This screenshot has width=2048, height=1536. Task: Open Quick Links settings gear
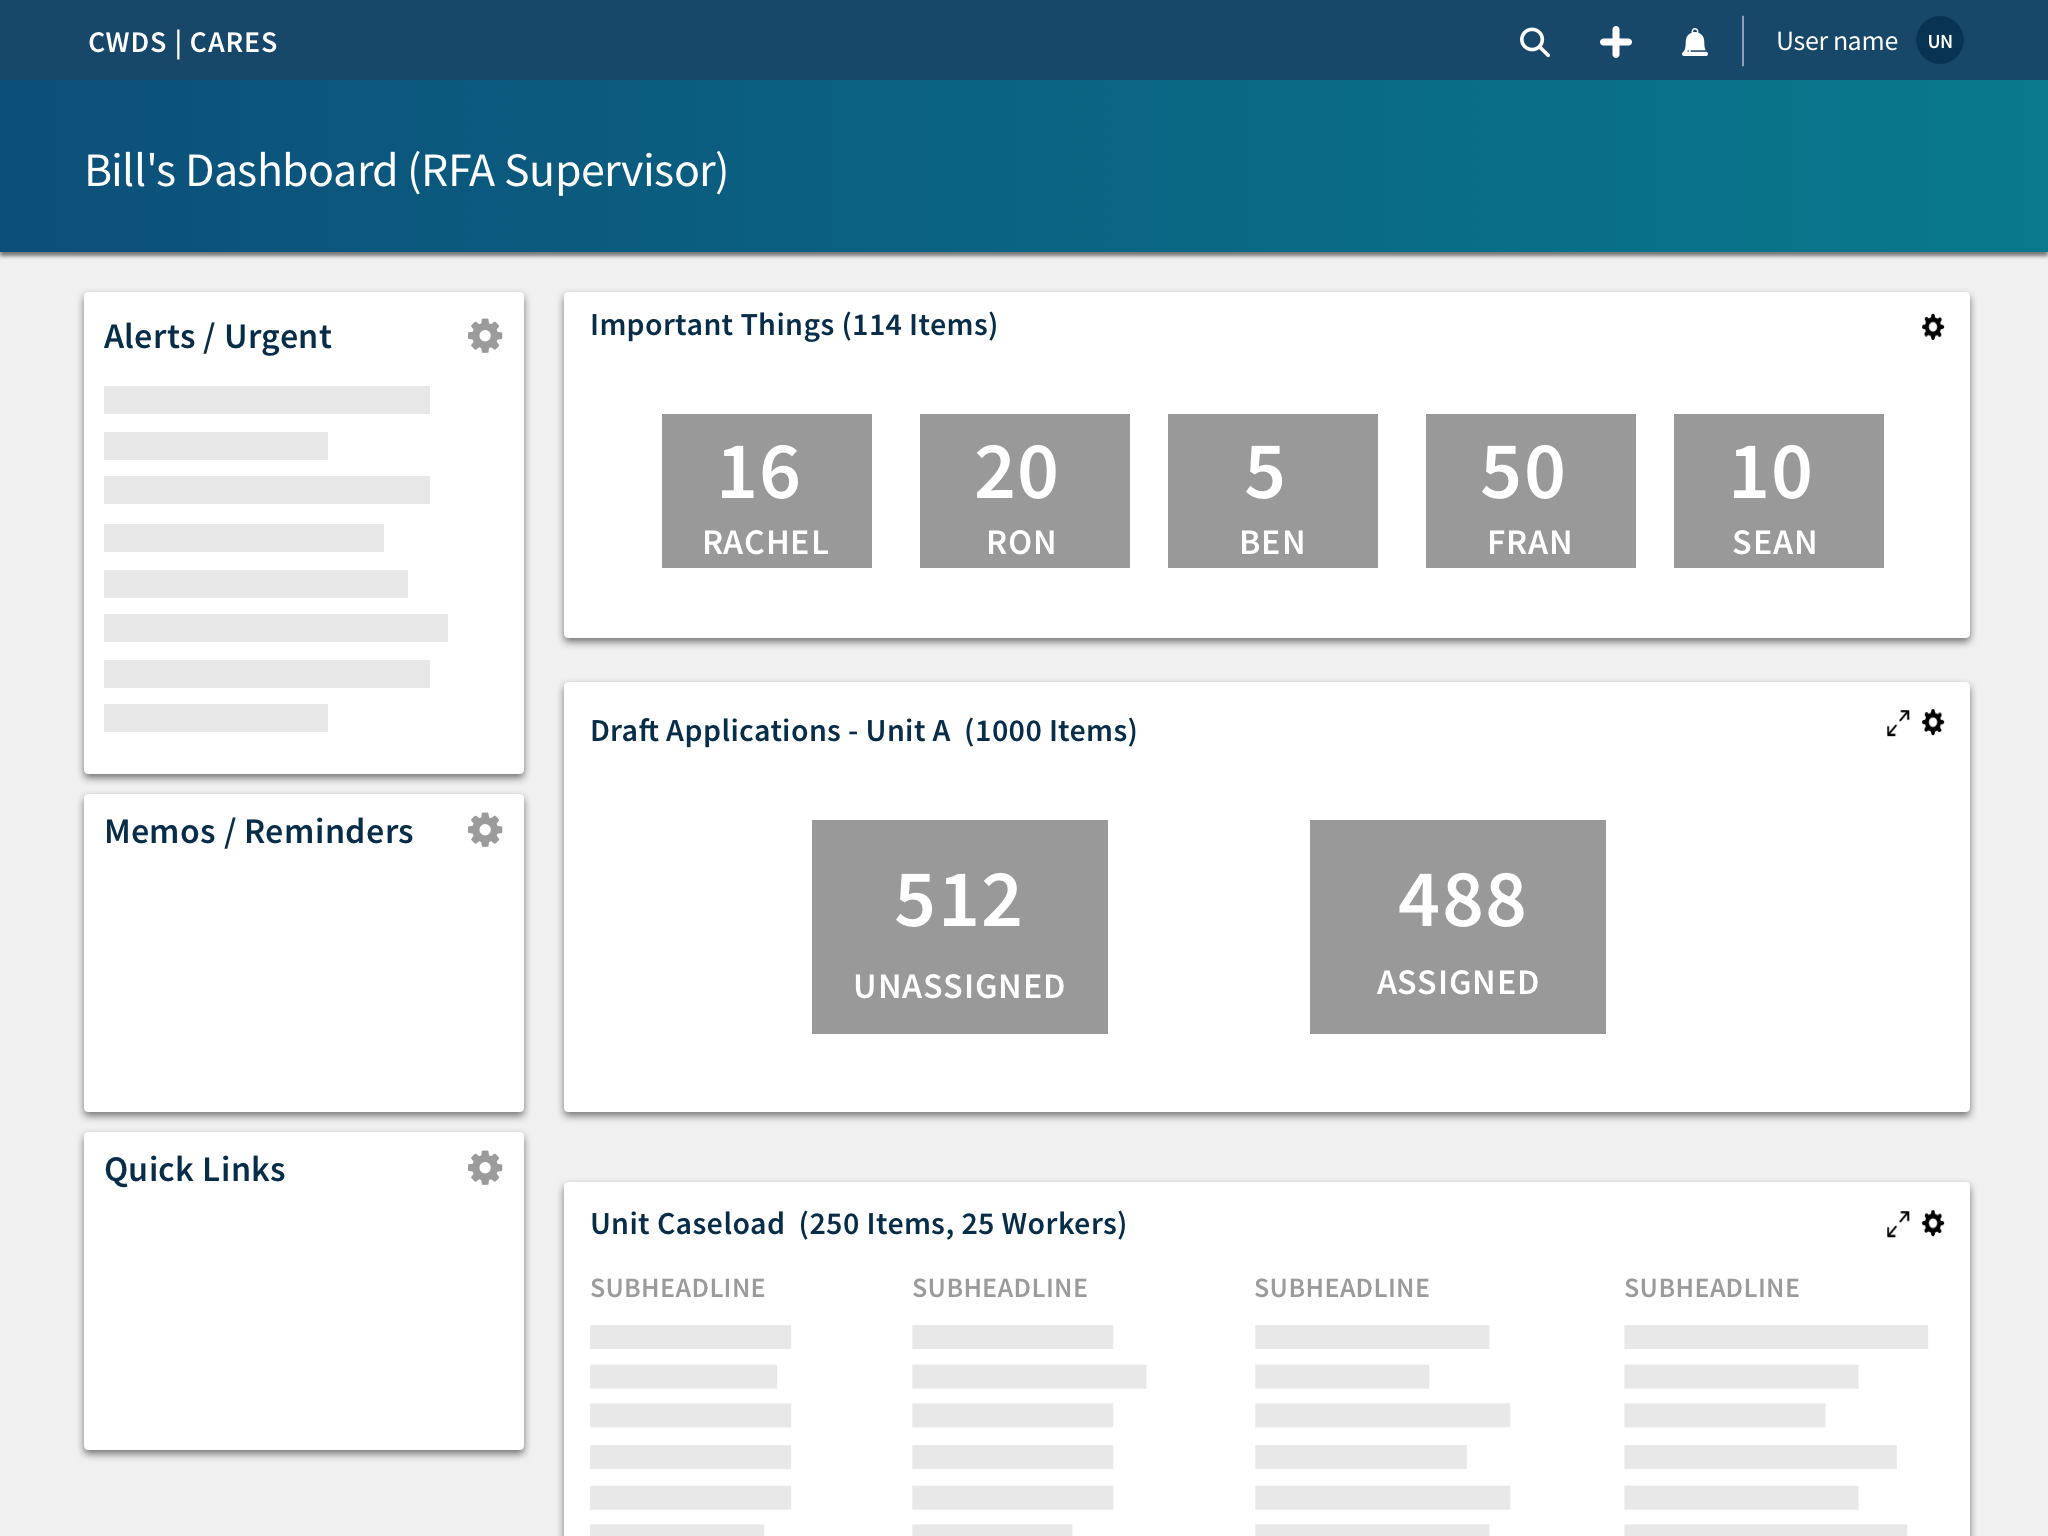coord(485,1168)
